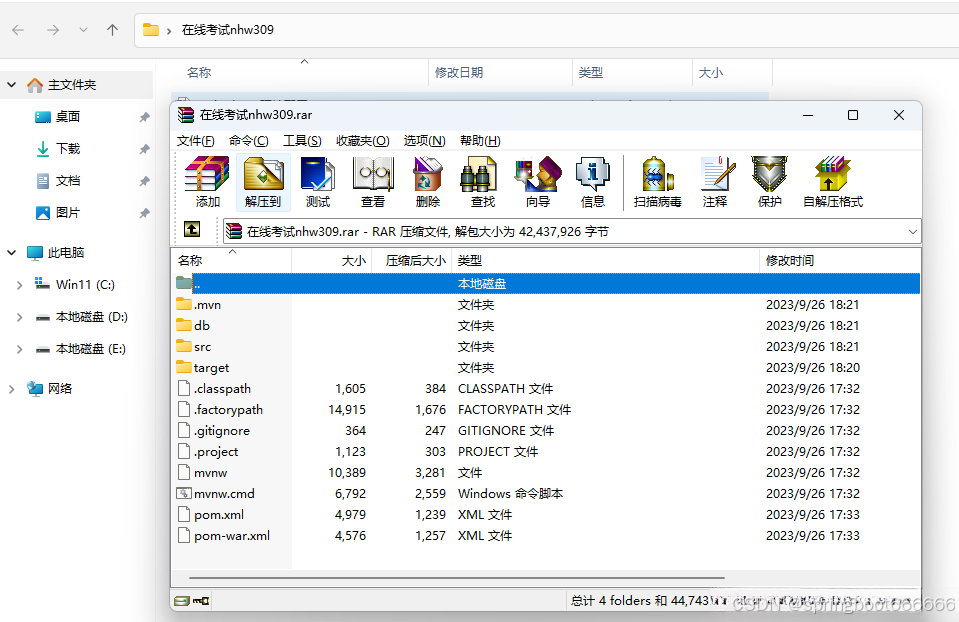Sort WinRAR list by 类型 column
Viewport: 959px width, 622px height.
605,261
